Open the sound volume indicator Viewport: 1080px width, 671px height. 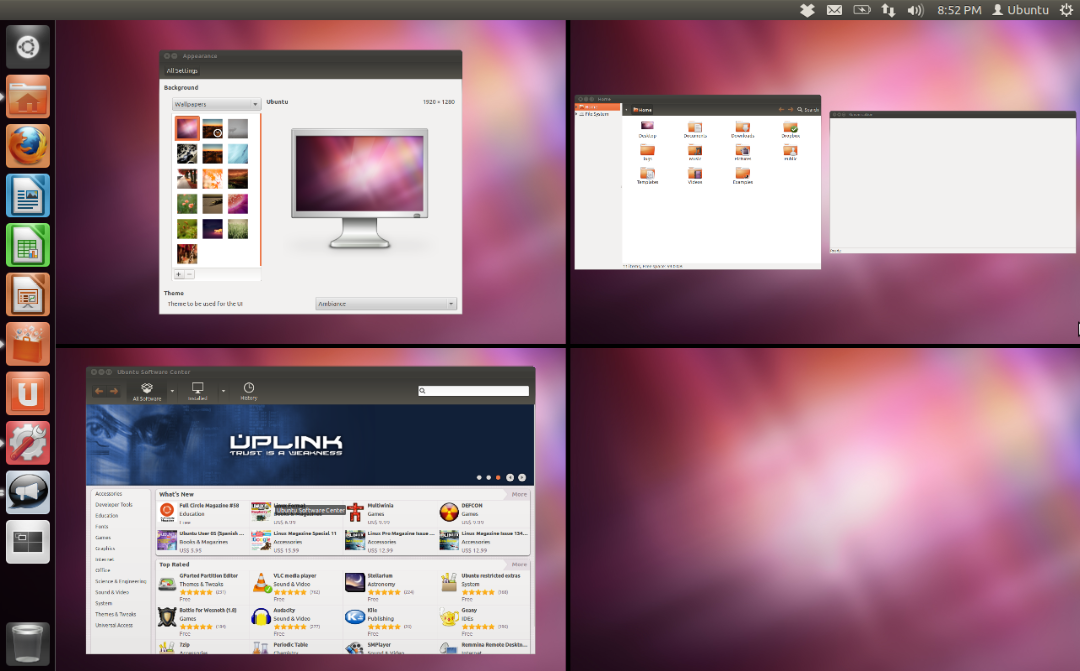tap(915, 10)
